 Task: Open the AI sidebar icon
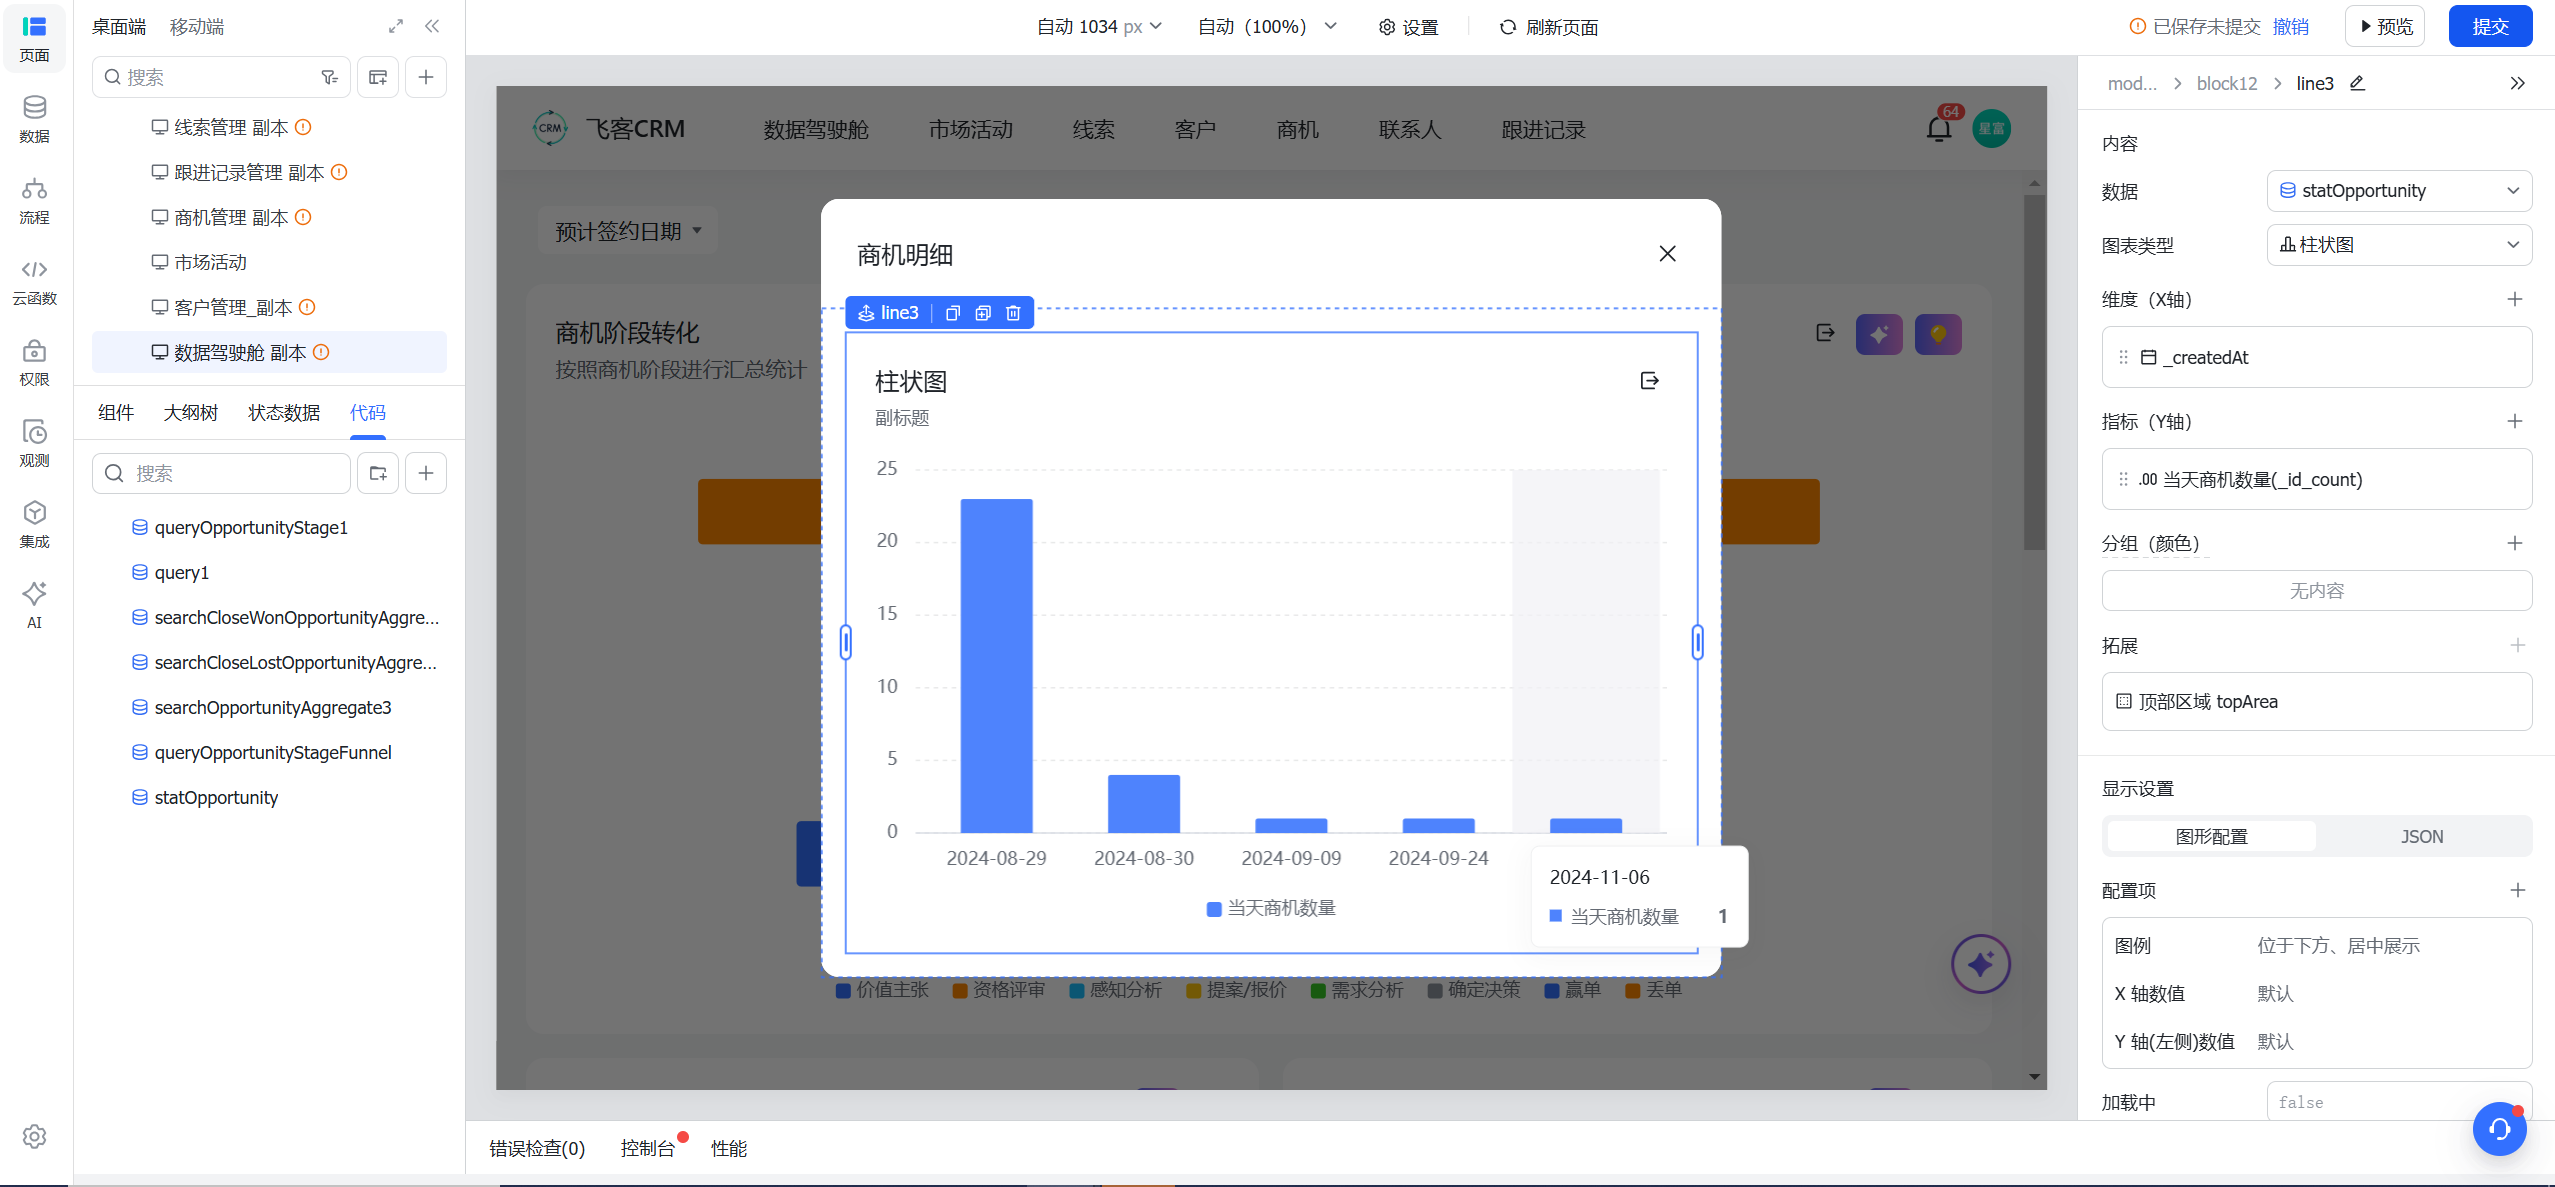(34, 606)
